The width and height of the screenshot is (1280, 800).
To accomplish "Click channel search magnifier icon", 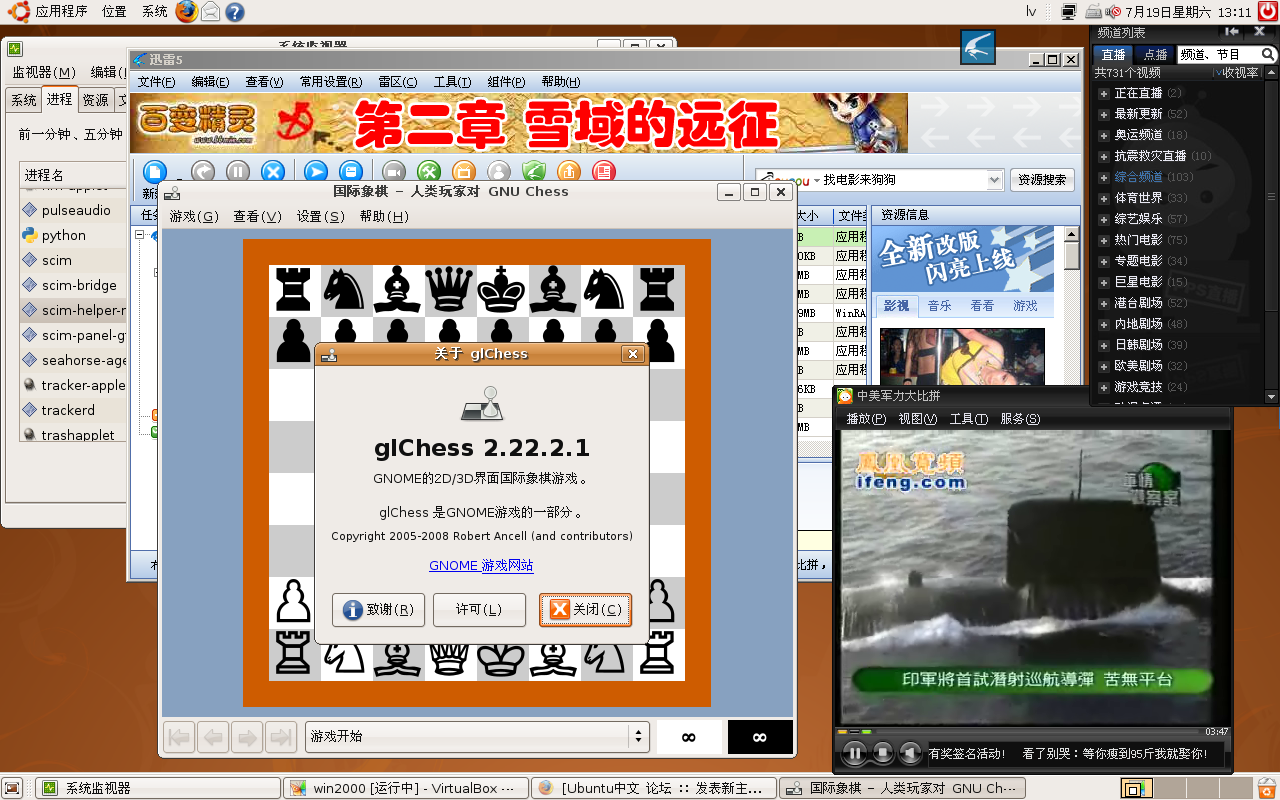I will (x=1268, y=55).
